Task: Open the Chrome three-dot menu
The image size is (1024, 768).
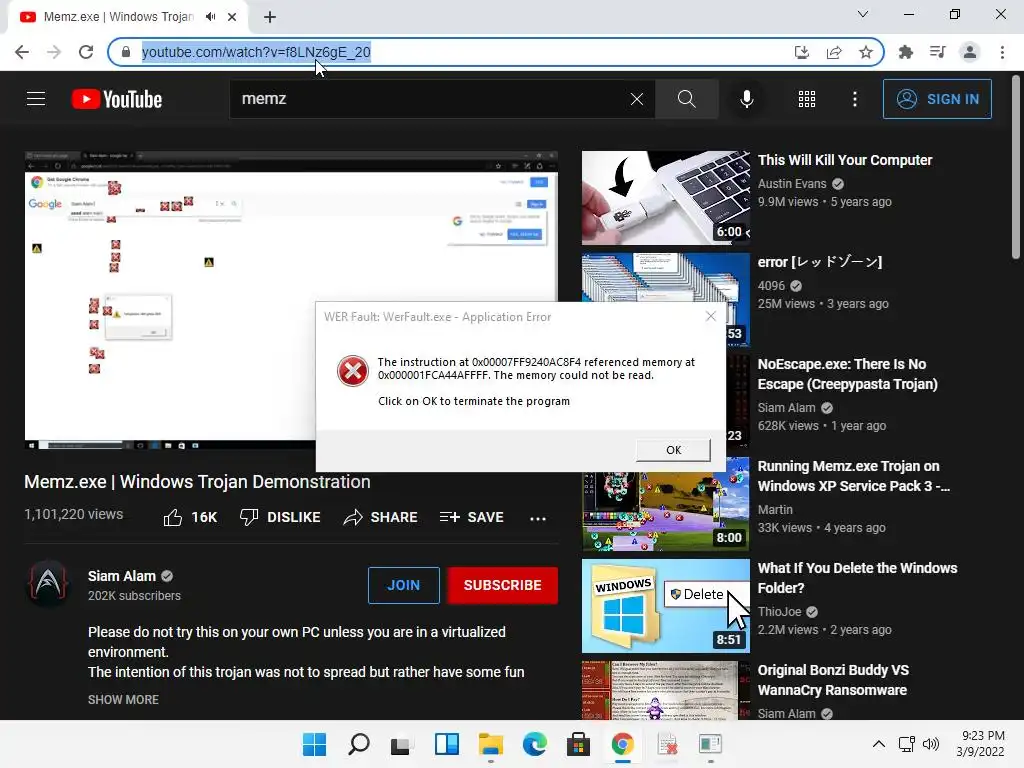Action: tap(1002, 52)
